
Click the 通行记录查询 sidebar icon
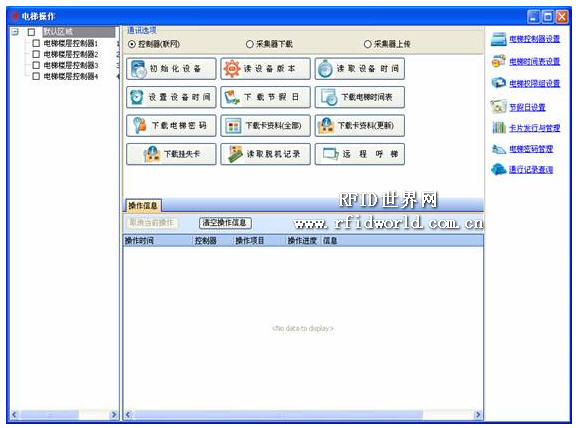click(x=499, y=170)
